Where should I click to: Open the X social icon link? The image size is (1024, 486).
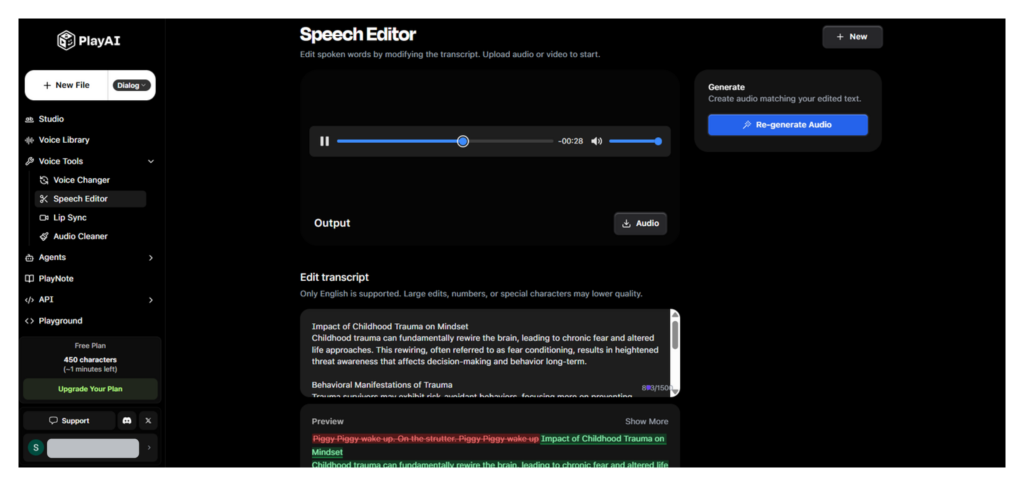pos(148,421)
